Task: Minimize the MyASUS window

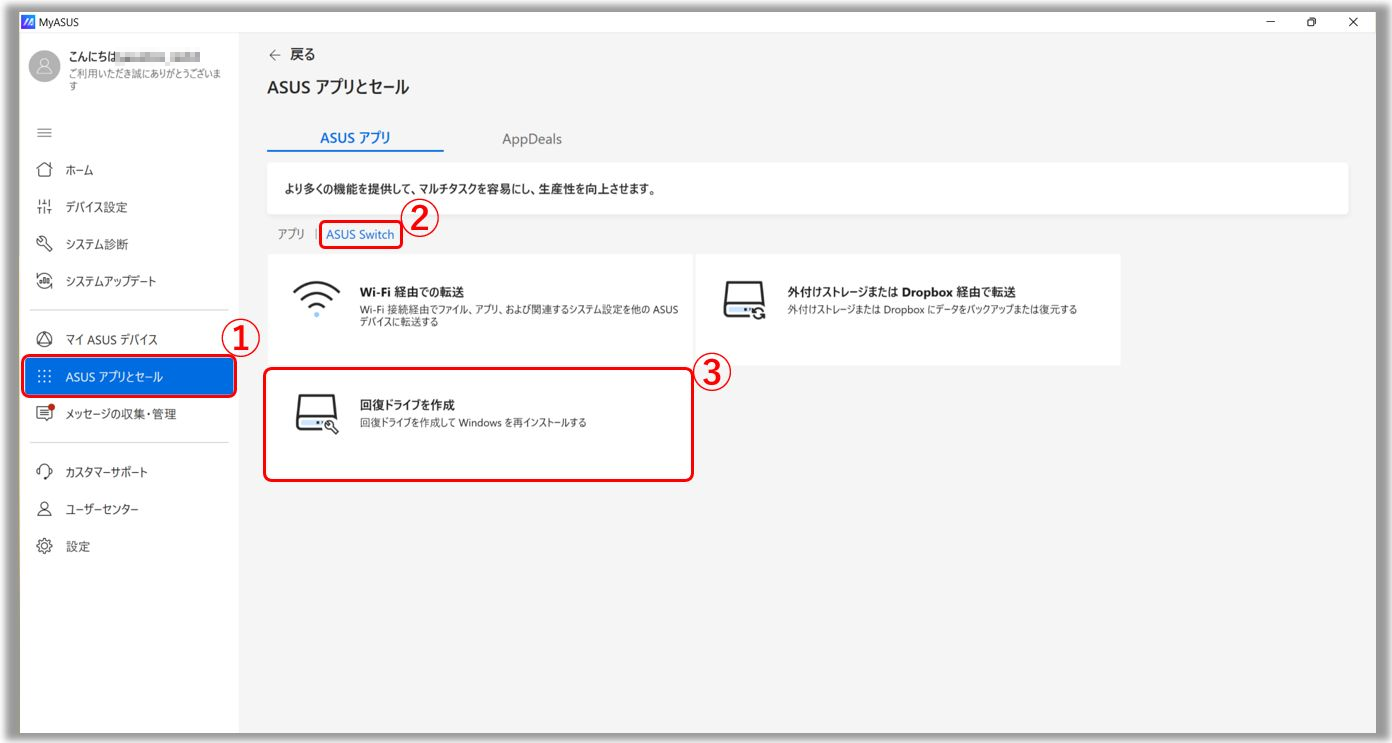Action: (x=1270, y=22)
